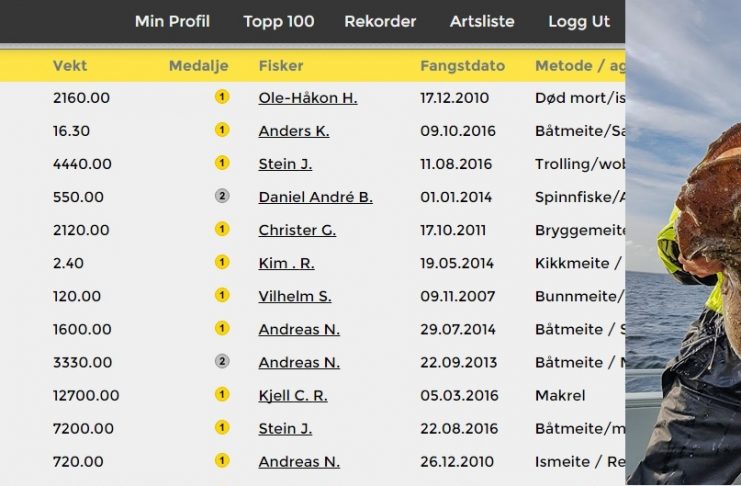Image resolution: width=741 pixels, height=486 pixels.
Task: Click gold medal icon beside Kjell C. R.
Action: coord(222,395)
